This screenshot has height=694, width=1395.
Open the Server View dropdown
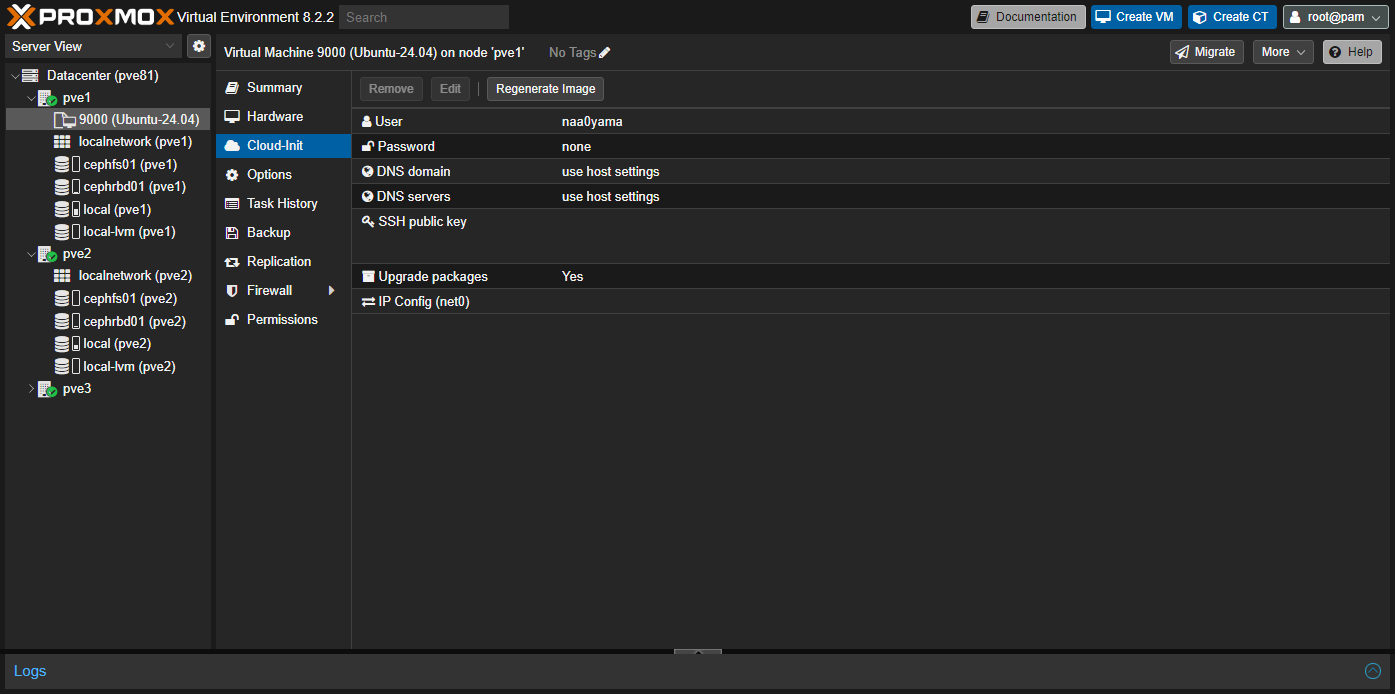pos(170,46)
